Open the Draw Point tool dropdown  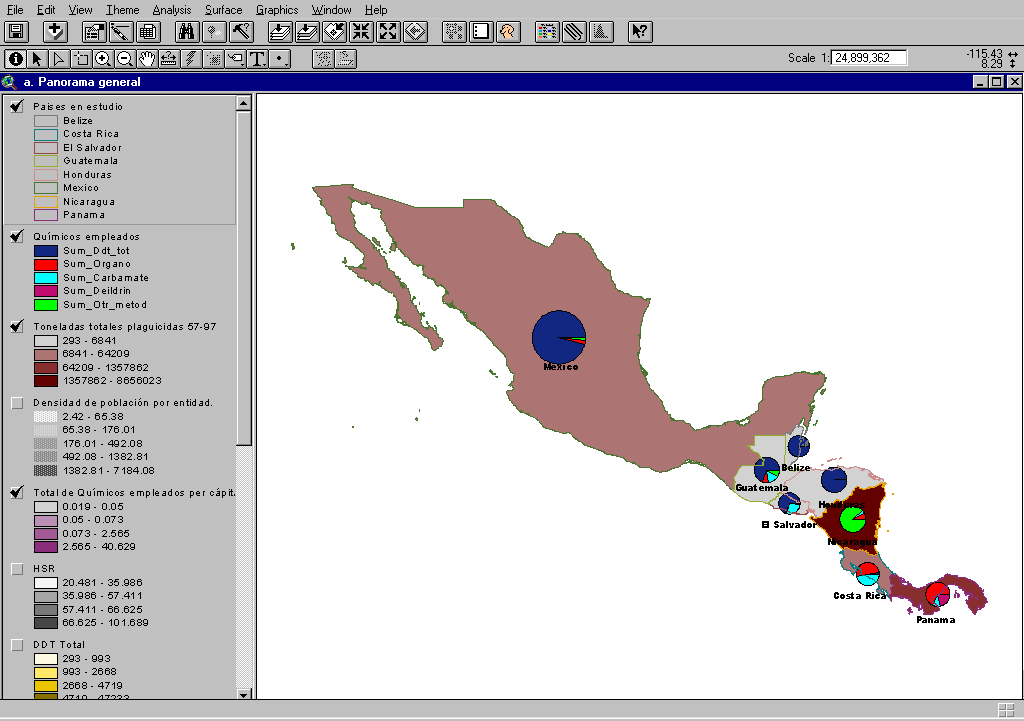(281, 59)
